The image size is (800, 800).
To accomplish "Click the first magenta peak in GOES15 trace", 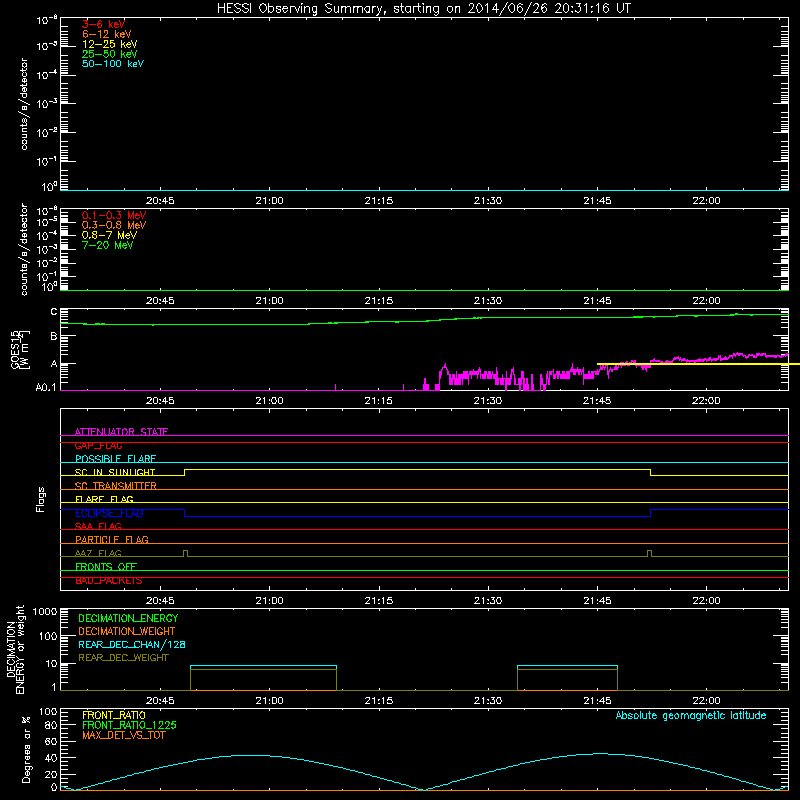I will pos(445,365).
